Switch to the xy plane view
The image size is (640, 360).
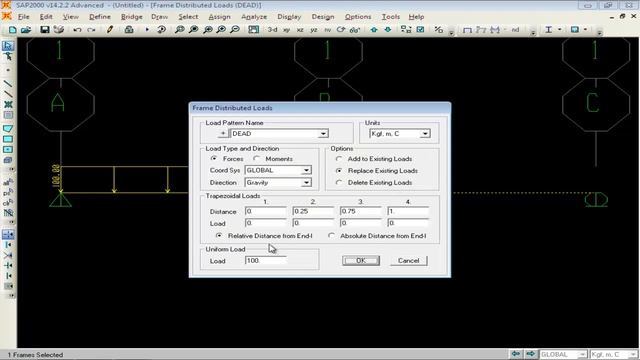[287, 30]
